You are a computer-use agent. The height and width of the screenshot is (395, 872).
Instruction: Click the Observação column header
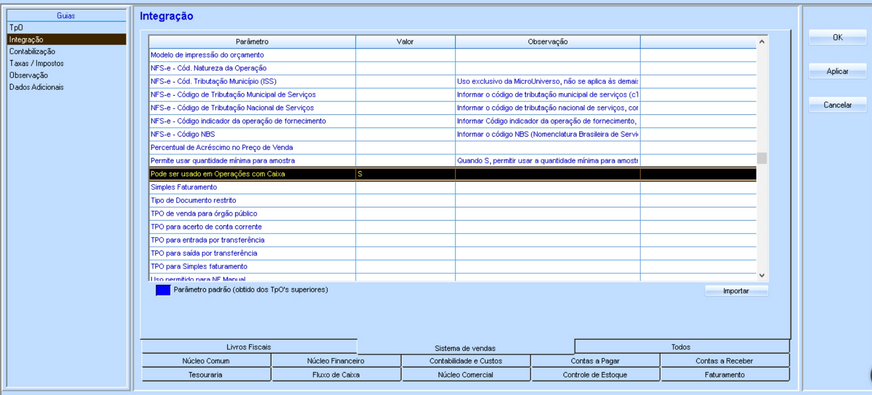point(547,42)
